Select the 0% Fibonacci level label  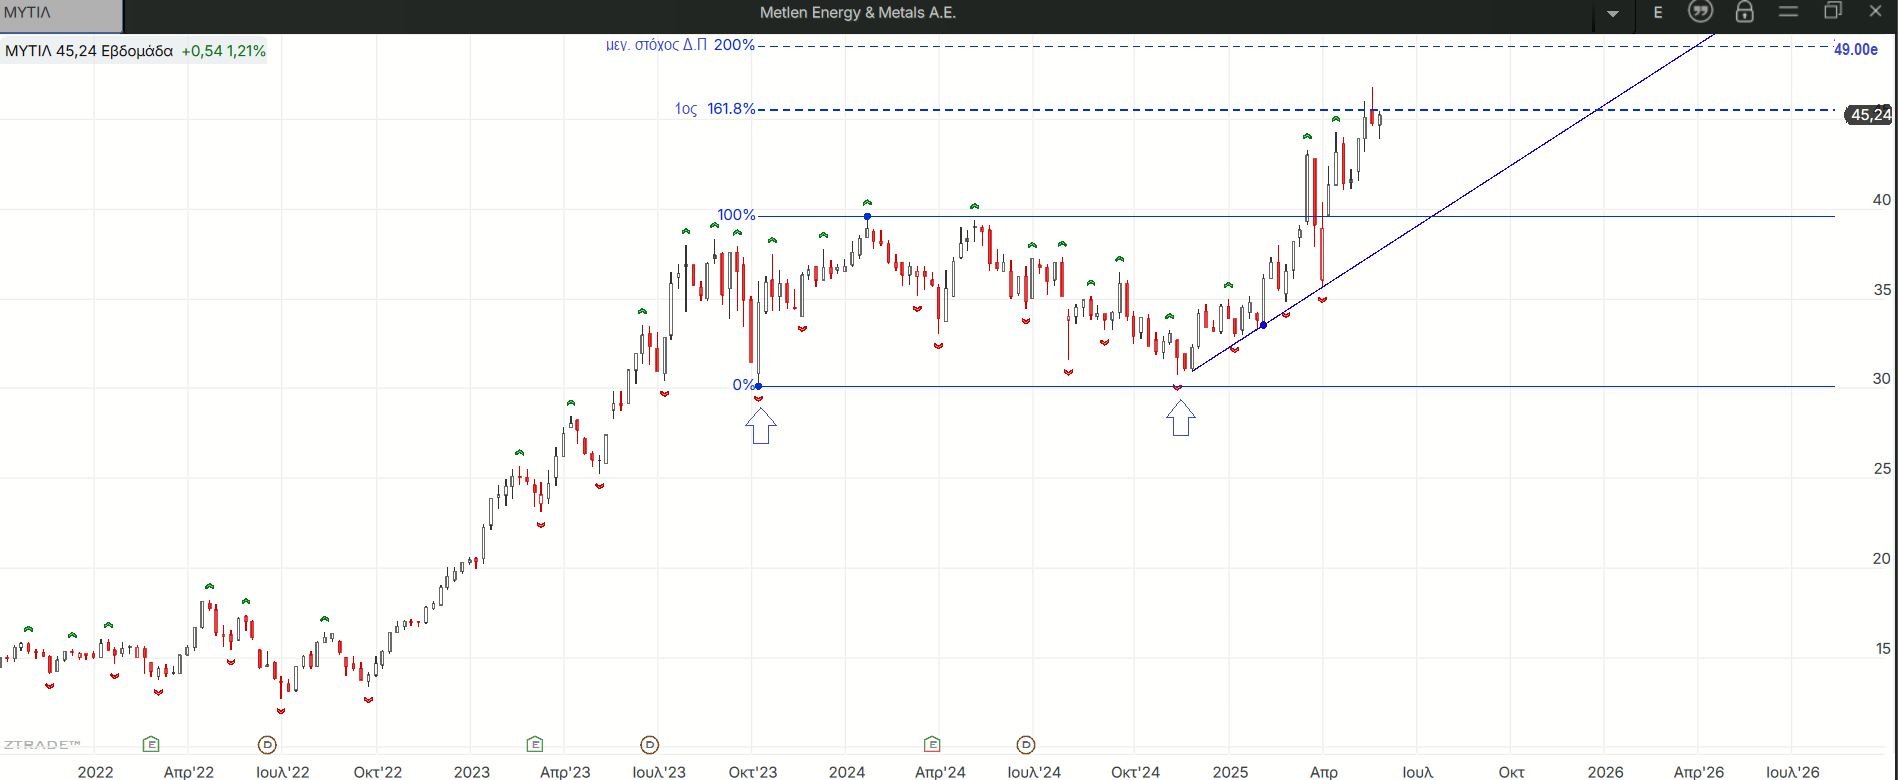click(x=744, y=385)
